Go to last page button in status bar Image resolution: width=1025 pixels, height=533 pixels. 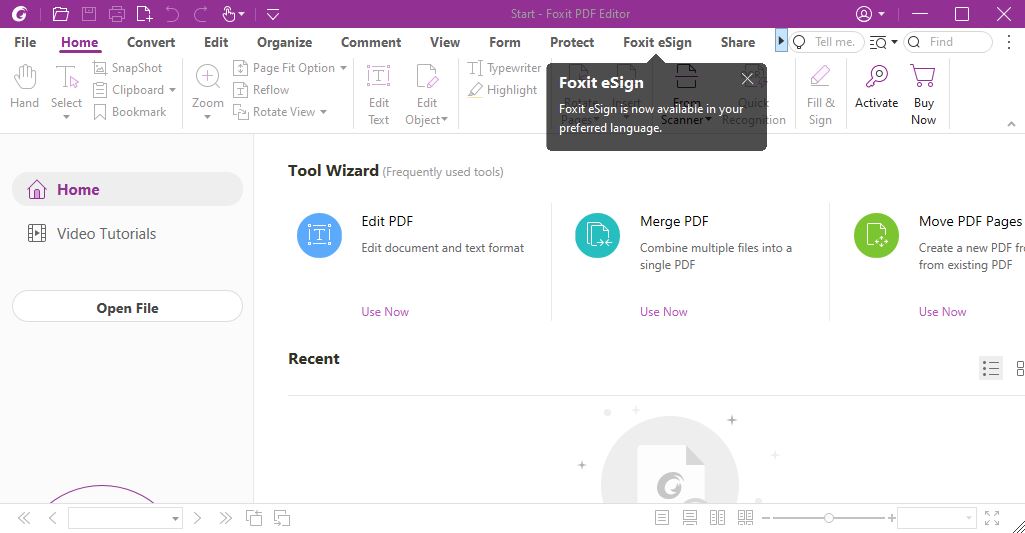pos(226,519)
